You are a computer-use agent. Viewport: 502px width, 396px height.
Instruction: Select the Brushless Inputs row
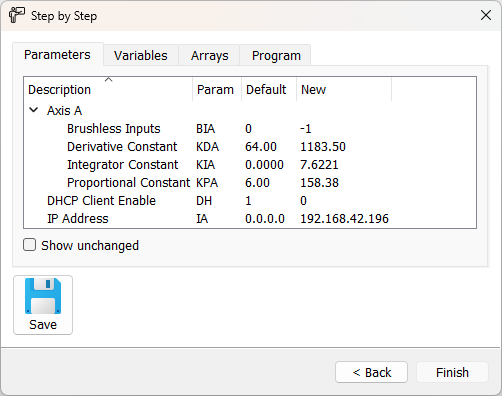(250, 129)
